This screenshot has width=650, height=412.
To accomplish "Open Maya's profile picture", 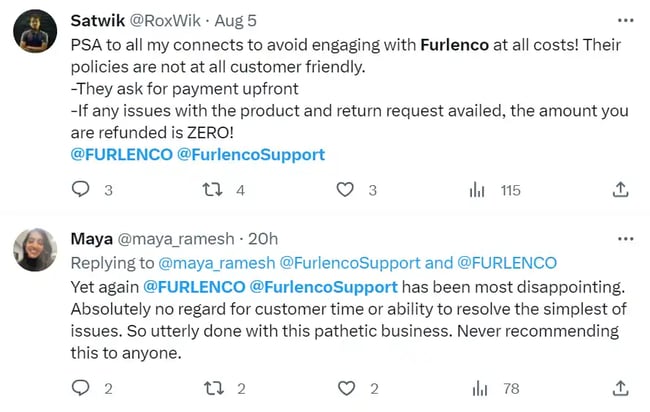I will click(x=35, y=250).
